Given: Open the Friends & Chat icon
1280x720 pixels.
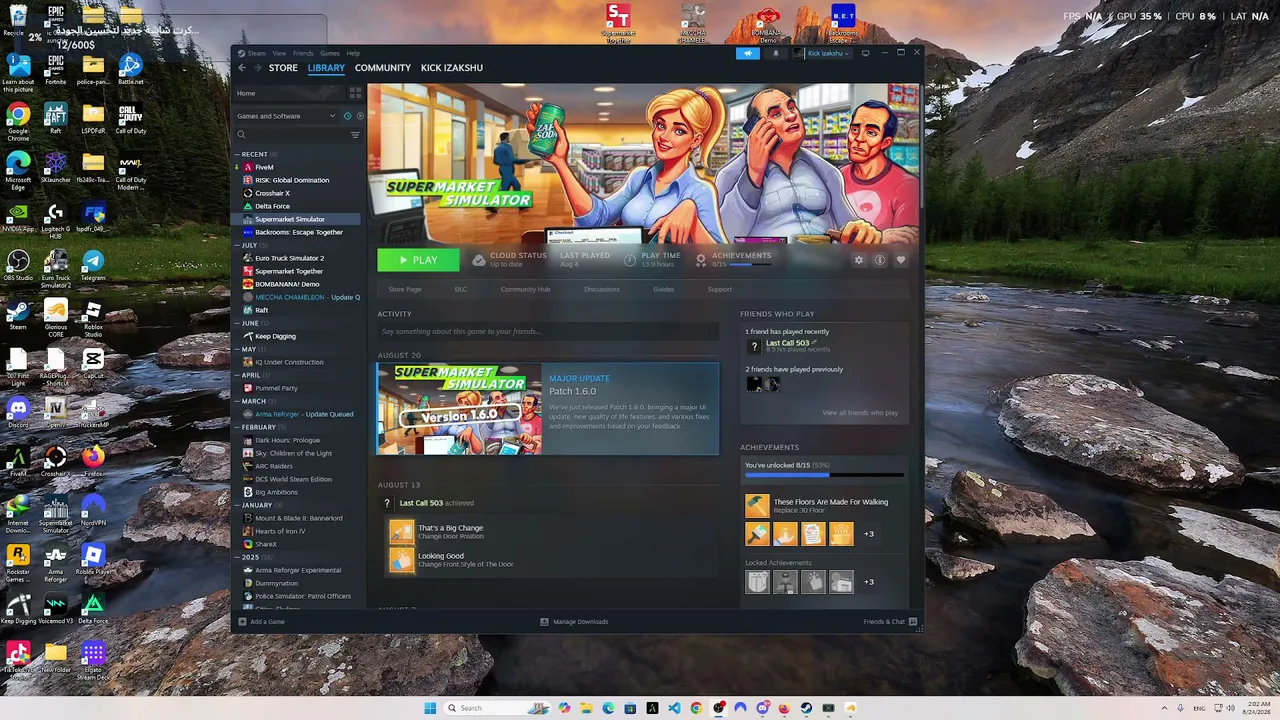Looking at the screenshot, I should click(x=913, y=622).
